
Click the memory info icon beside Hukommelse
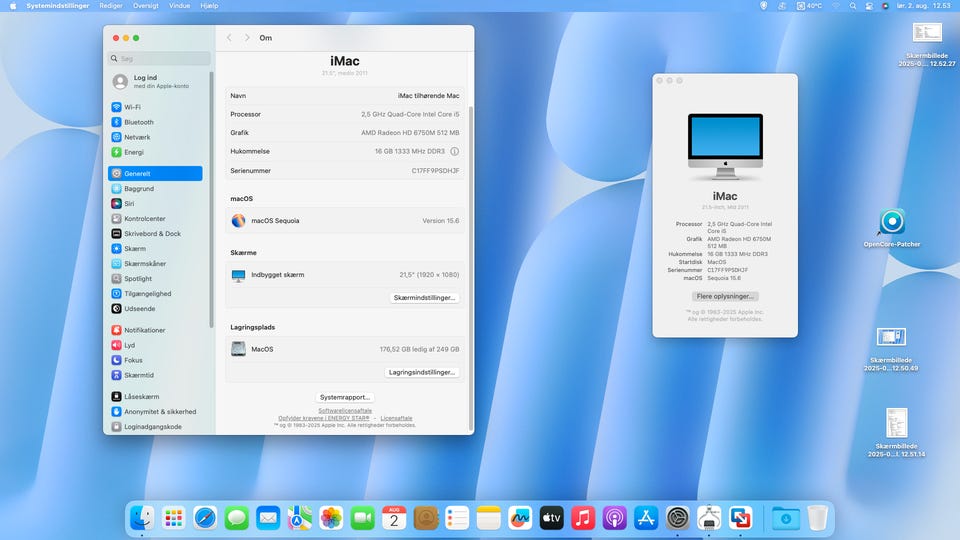454,152
